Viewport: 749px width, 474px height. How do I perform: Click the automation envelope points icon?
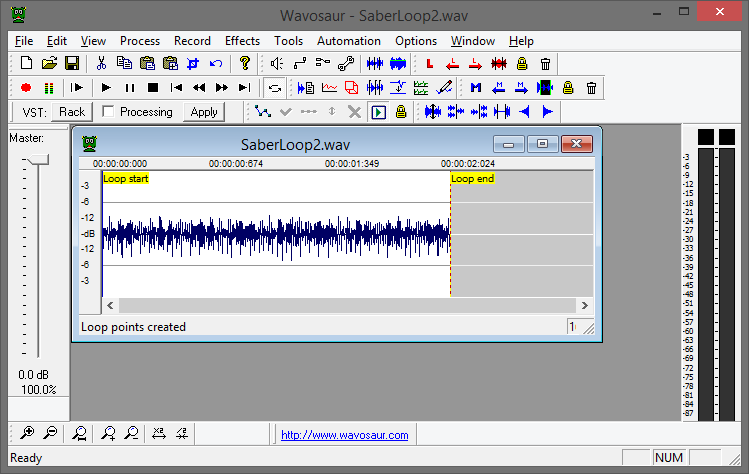[263, 112]
